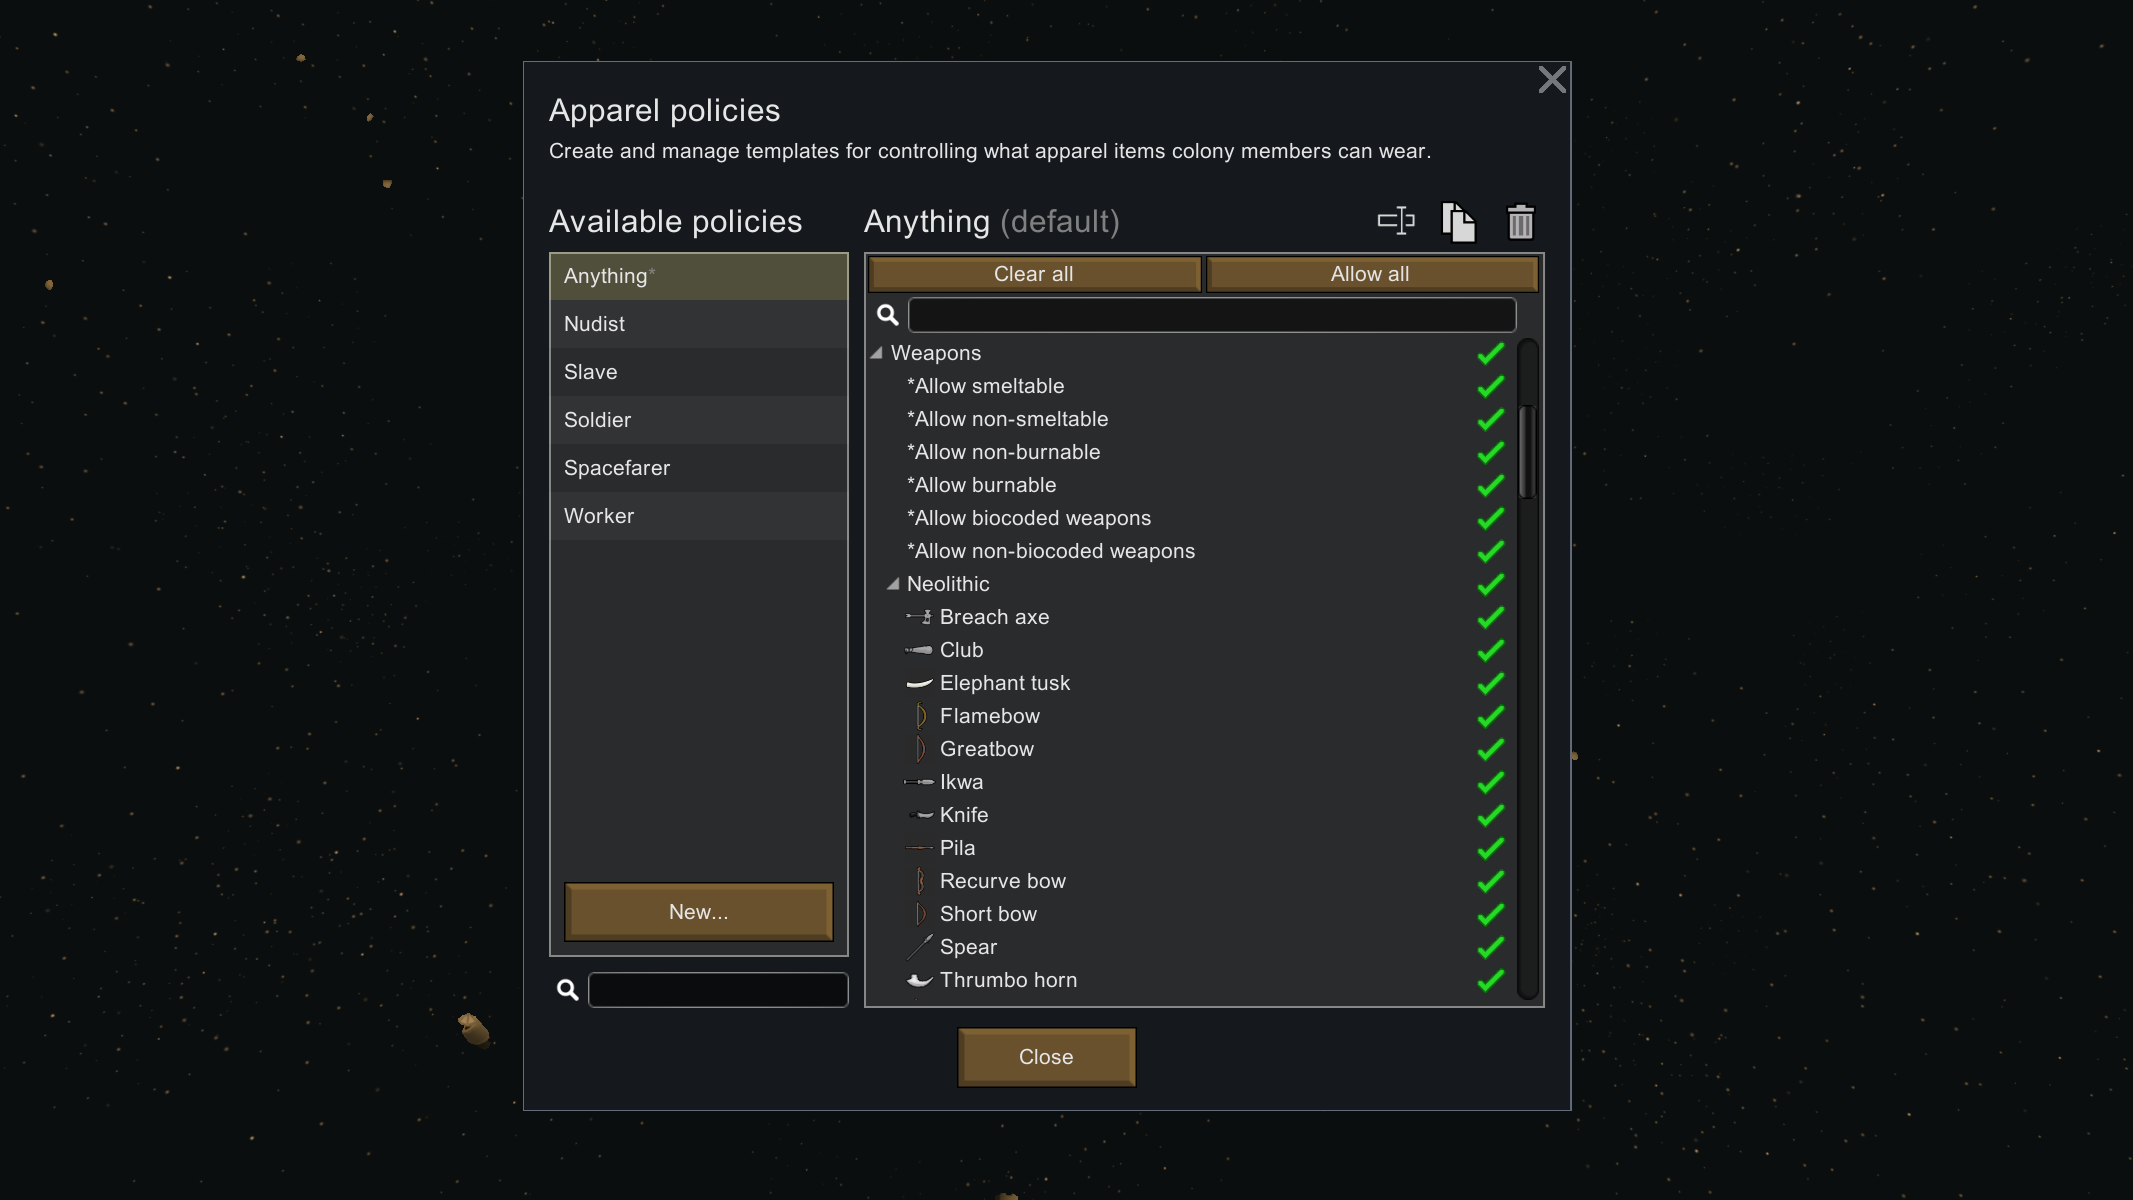Image resolution: width=2133 pixels, height=1200 pixels.
Task: Click the scrollbar handle of the item list
Action: pyautogui.click(x=1527, y=451)
